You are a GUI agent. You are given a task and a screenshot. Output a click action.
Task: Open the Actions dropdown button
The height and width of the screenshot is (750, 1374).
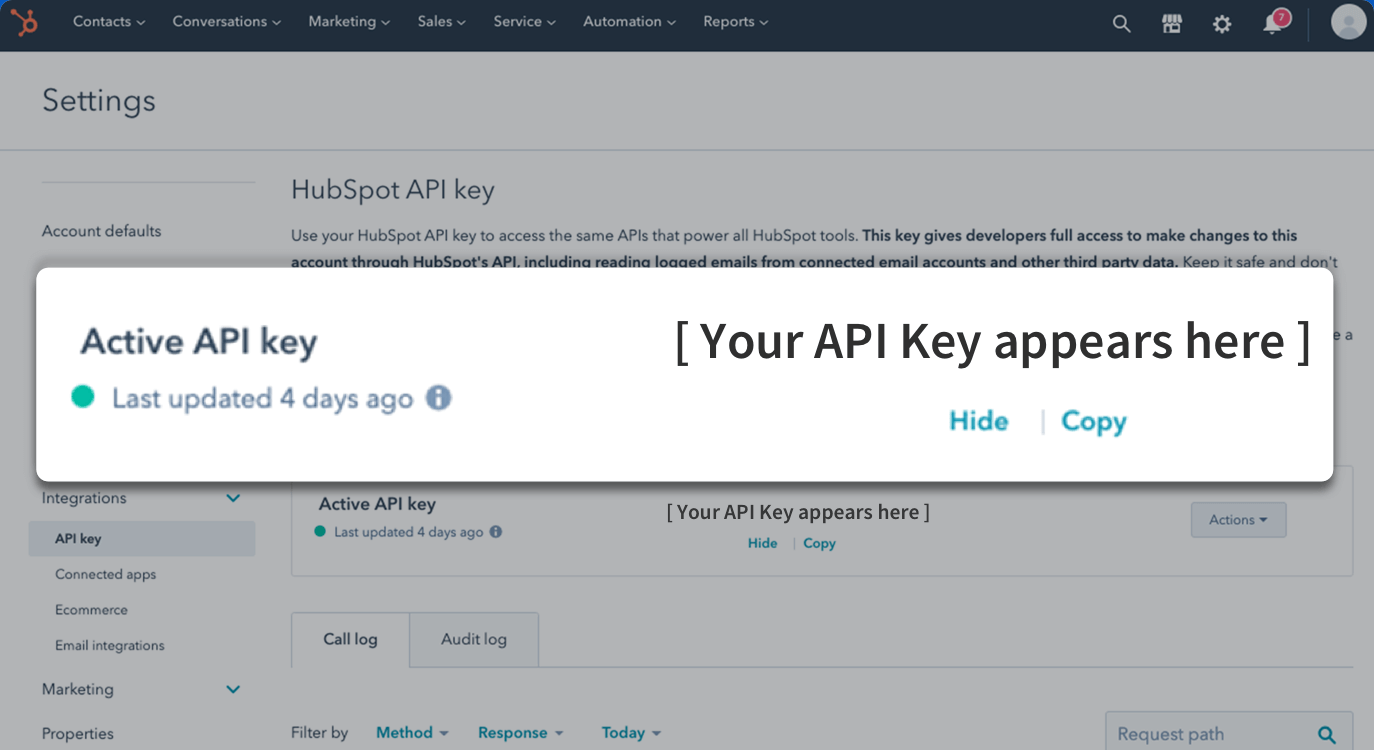(1238, 520)
